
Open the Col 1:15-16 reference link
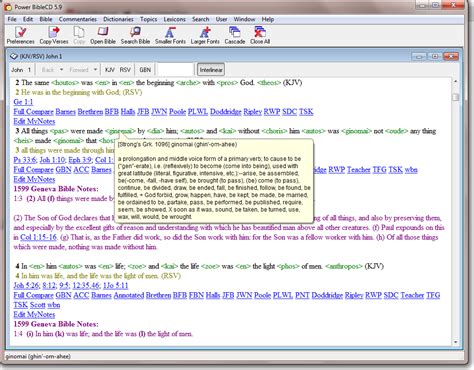39,237
